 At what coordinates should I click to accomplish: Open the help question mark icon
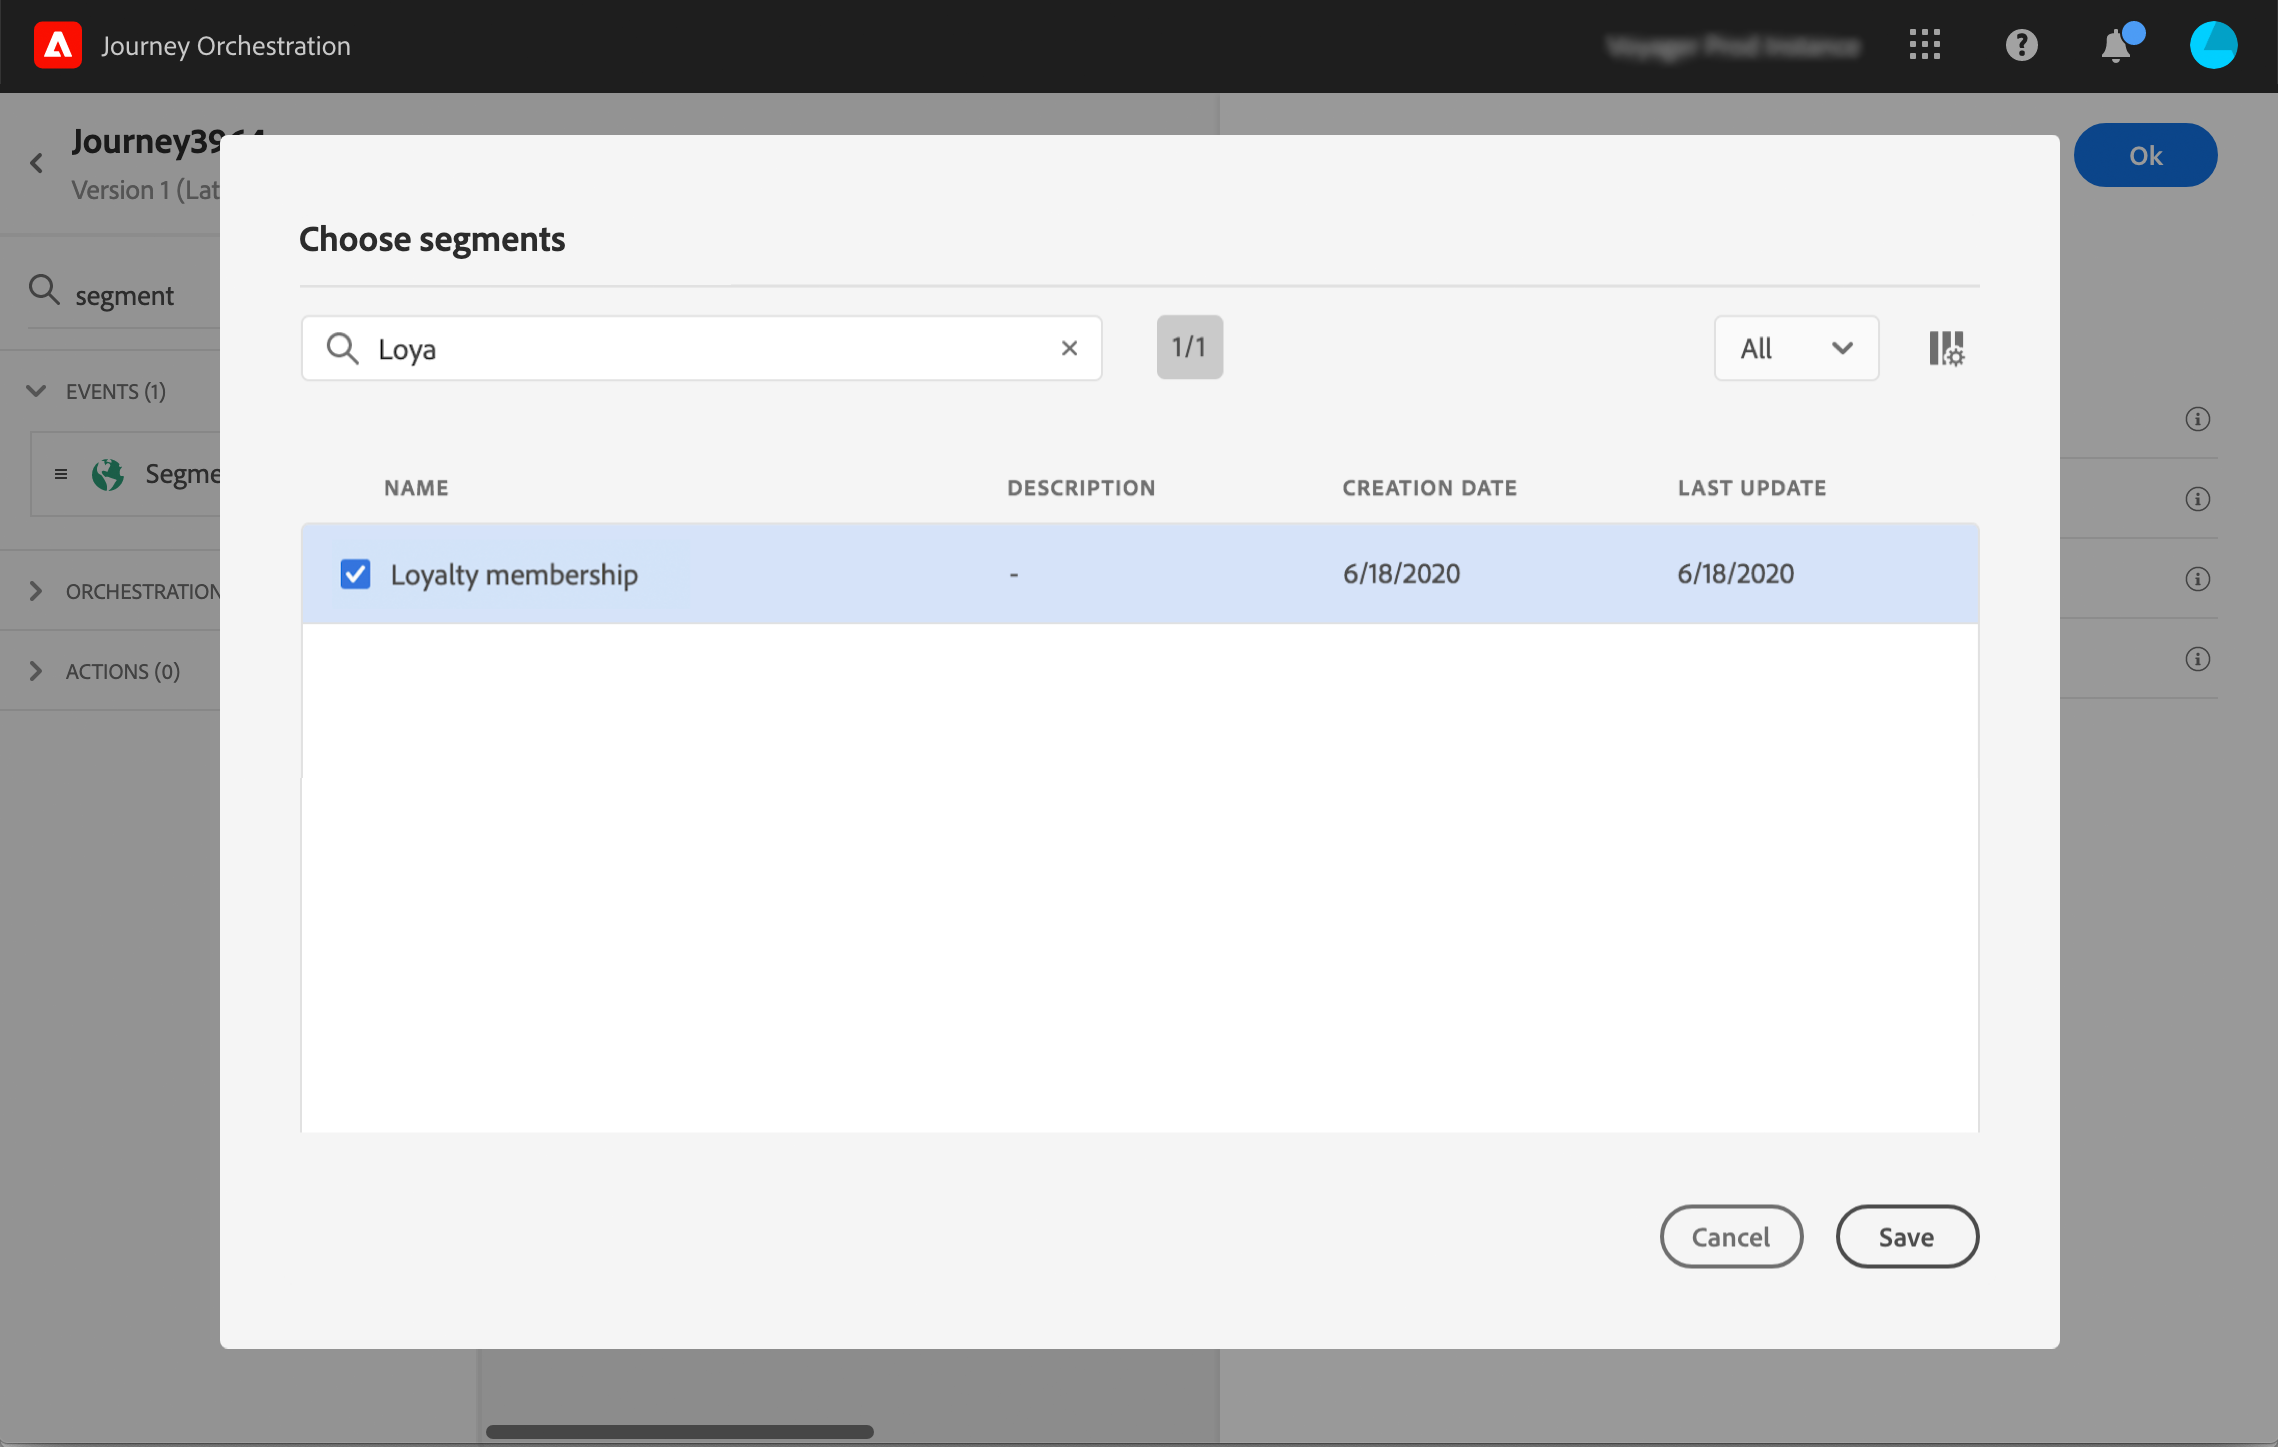pyautogui.click(x=2021, y=45)
